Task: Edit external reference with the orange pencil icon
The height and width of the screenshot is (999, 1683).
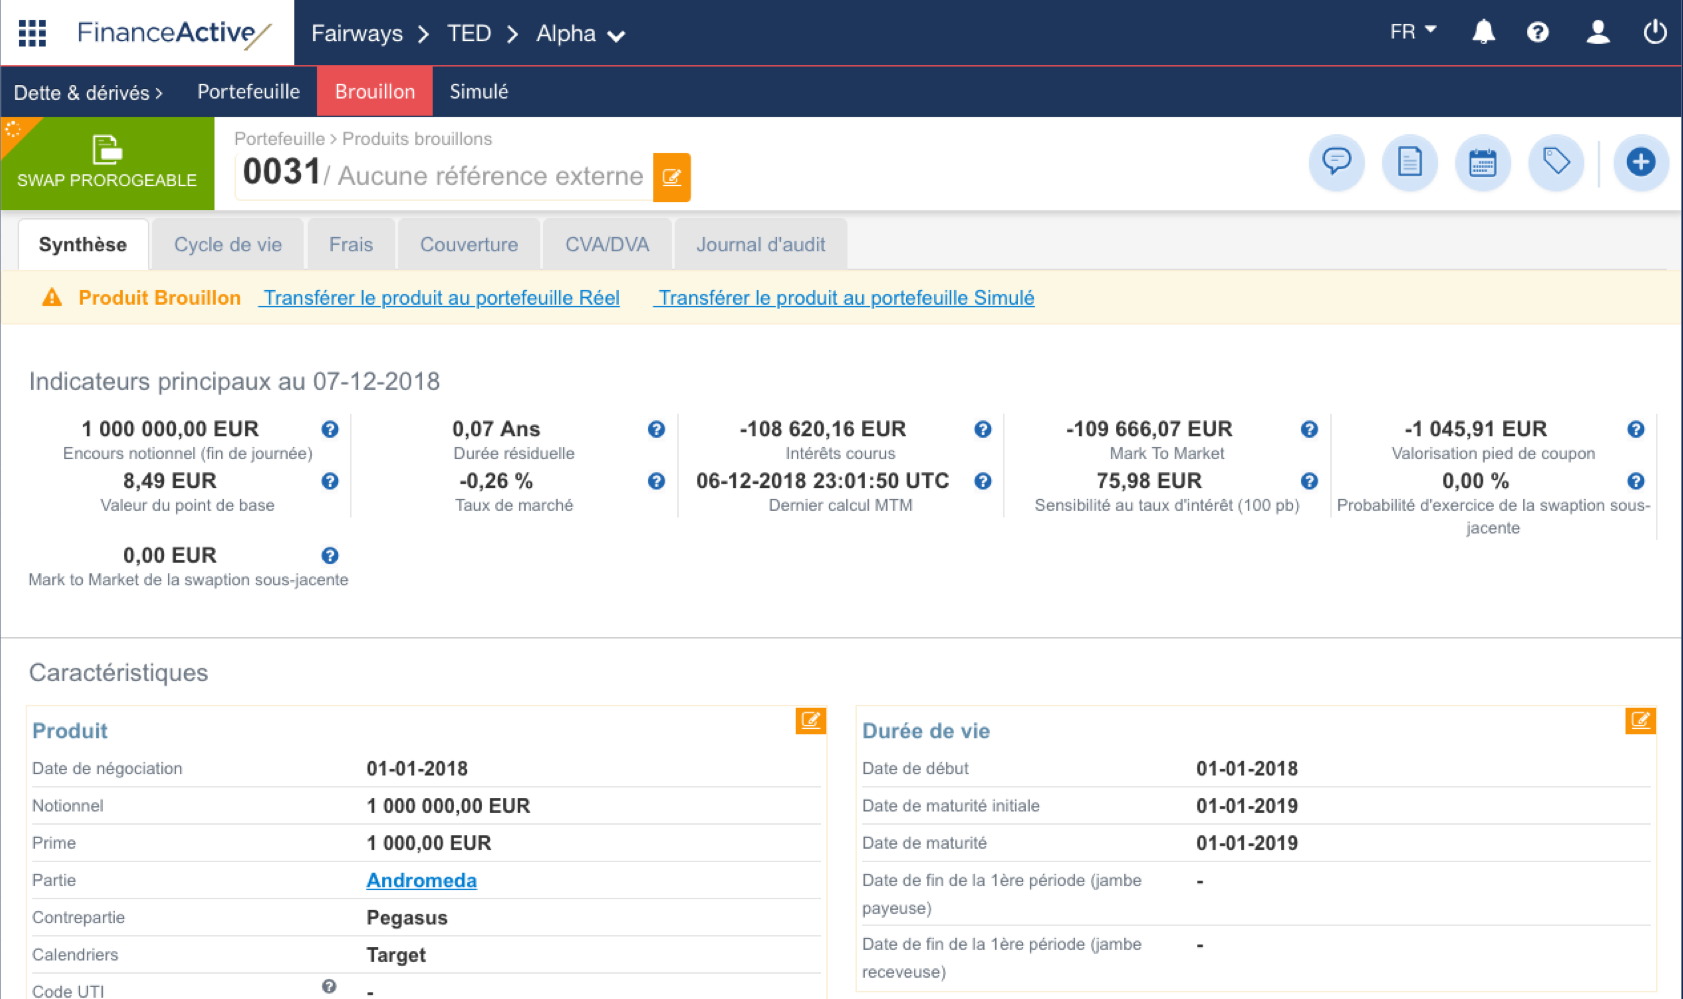Action: 672,177
